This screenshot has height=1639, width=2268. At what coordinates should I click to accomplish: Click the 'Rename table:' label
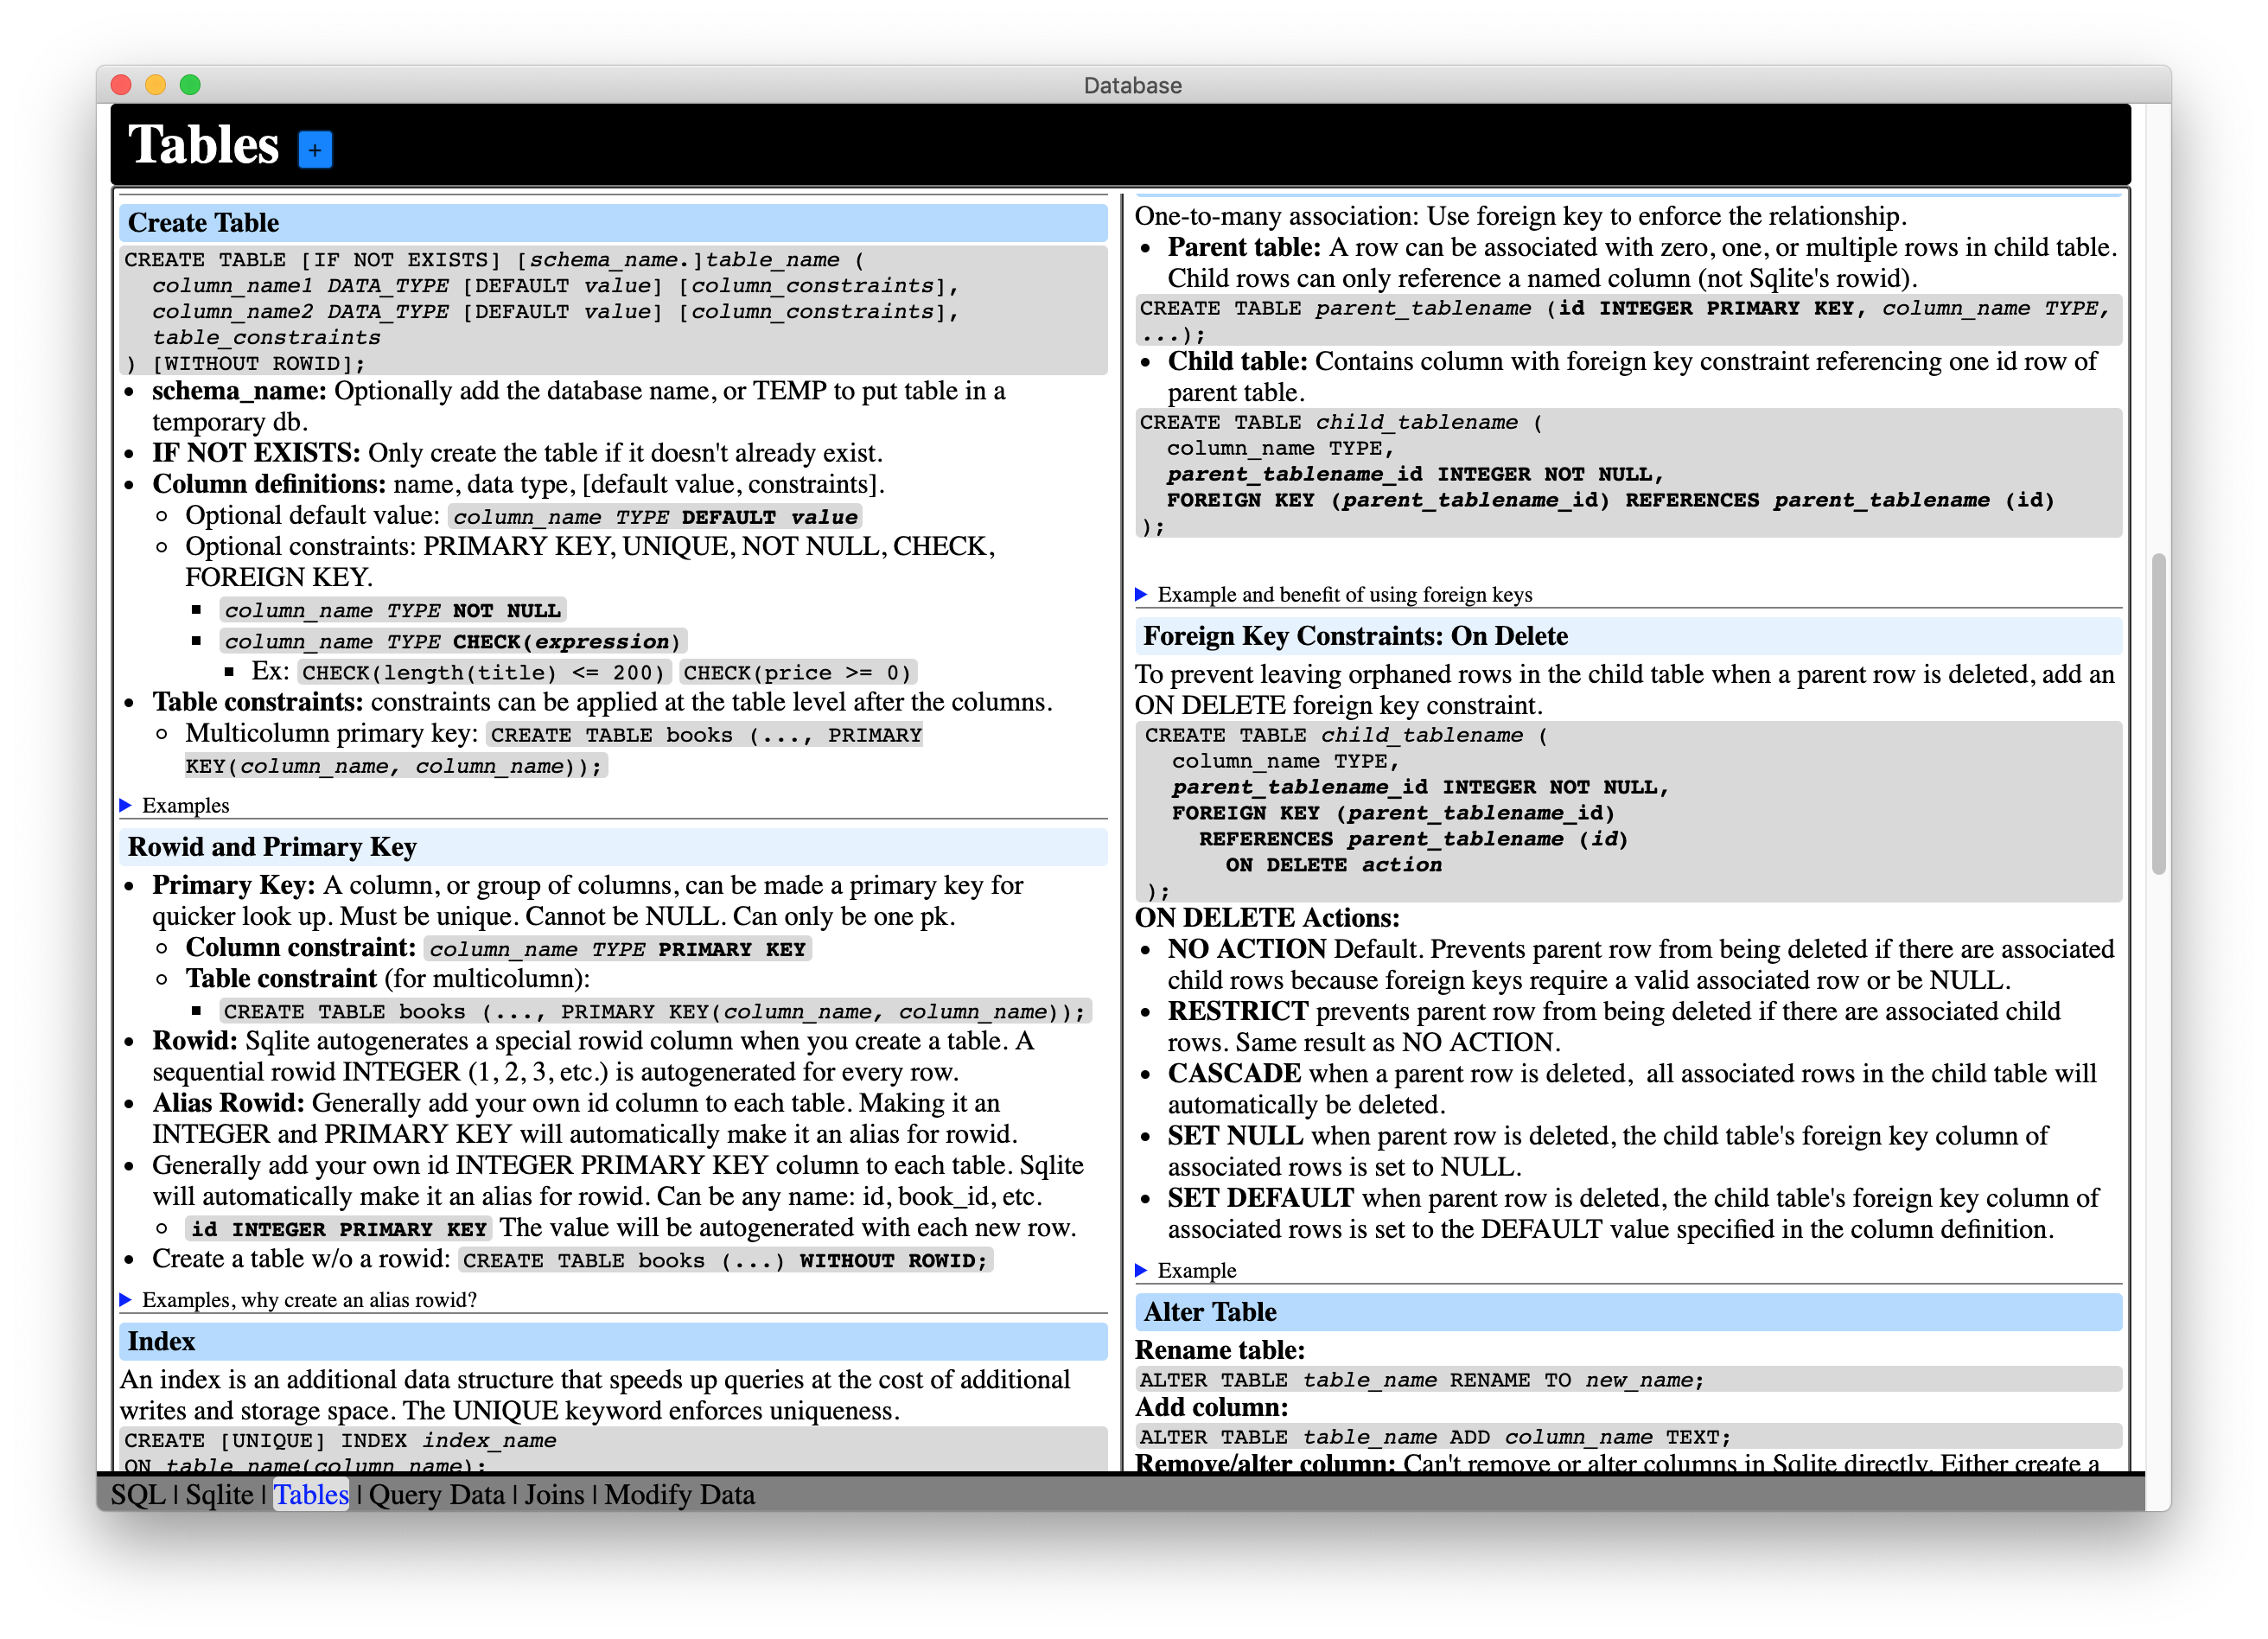(x=1220, y=1350)
